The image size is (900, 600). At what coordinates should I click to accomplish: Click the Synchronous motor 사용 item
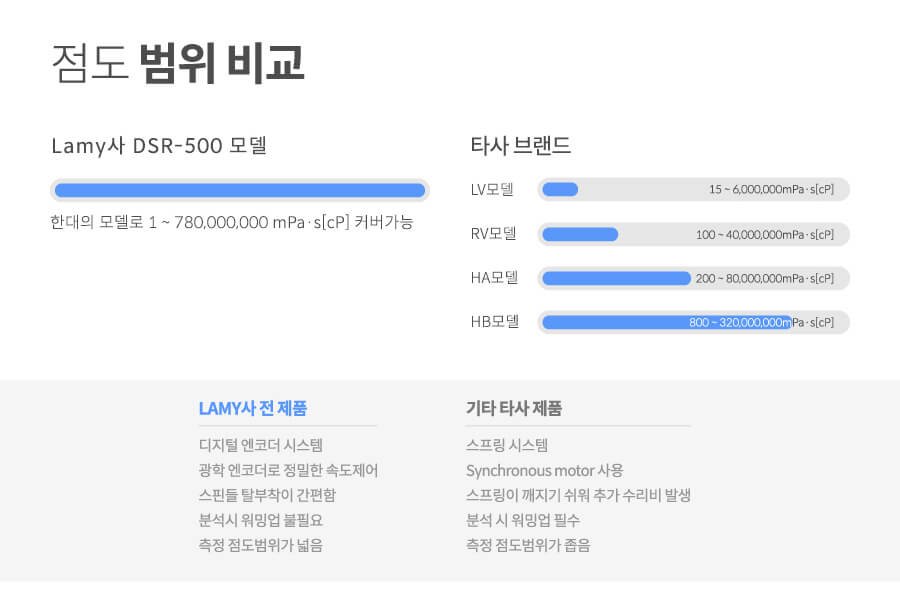(x=544, y=470)
